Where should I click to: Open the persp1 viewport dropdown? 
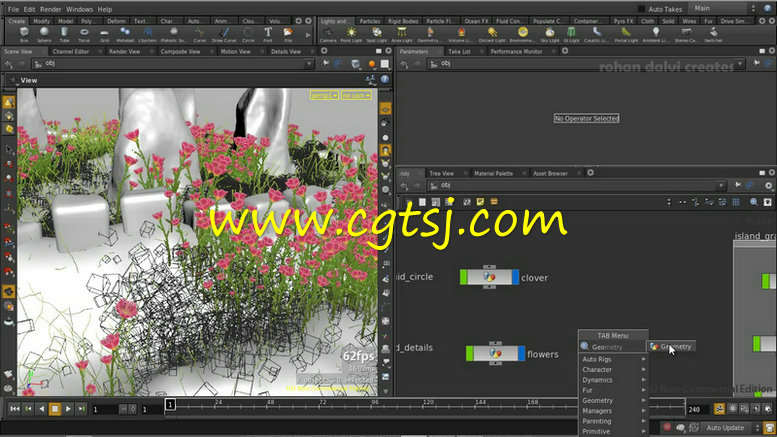(324, 95)
